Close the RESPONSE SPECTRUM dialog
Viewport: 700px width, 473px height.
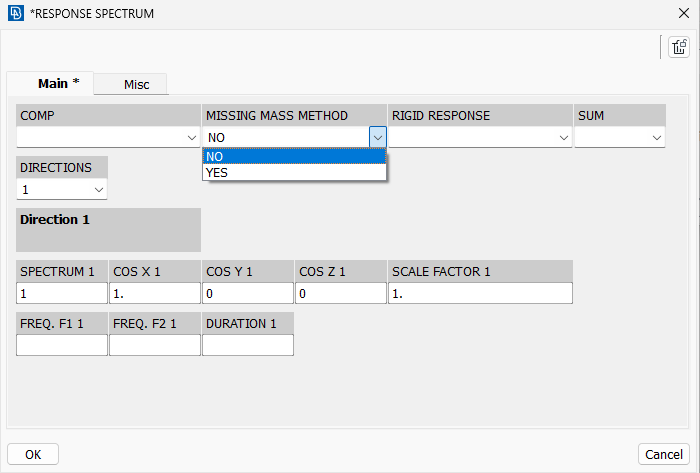point(683,13)
